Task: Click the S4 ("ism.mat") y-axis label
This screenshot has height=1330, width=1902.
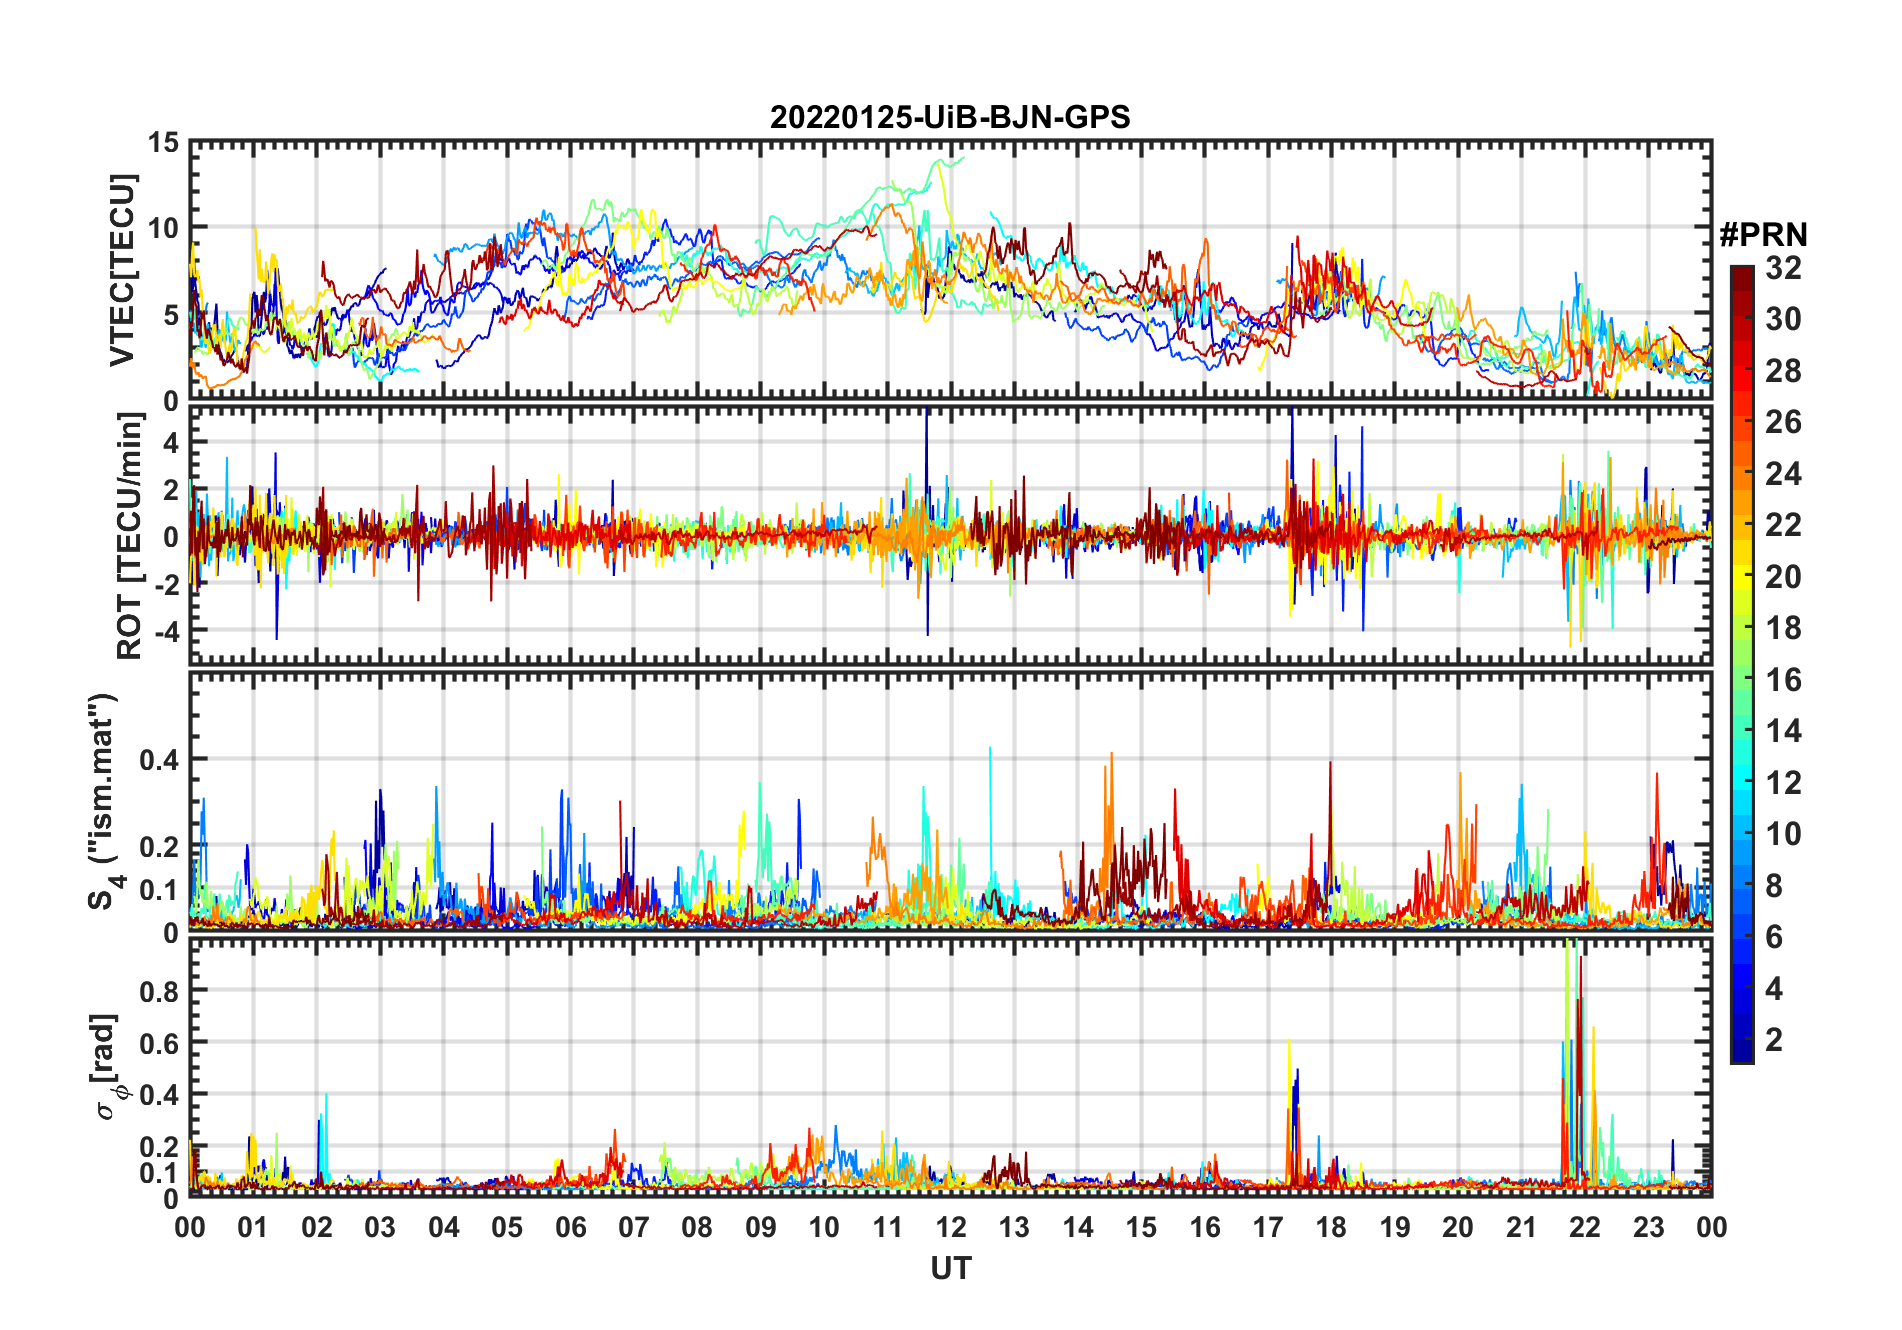Action: click(104, 801)
